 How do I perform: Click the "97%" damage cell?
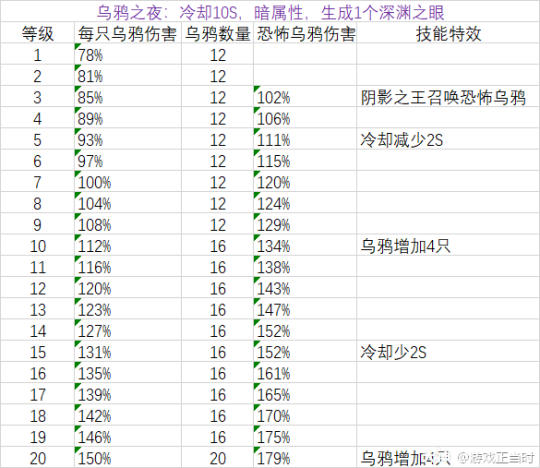tap(127, 161)
